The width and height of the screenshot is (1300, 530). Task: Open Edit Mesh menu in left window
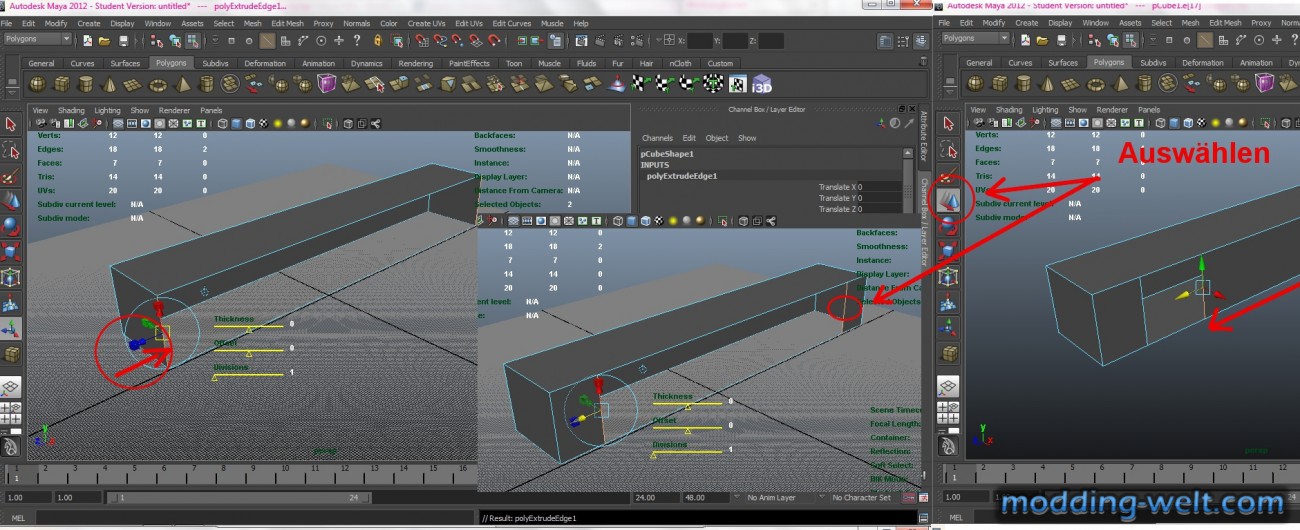click(x=287, y=23)
